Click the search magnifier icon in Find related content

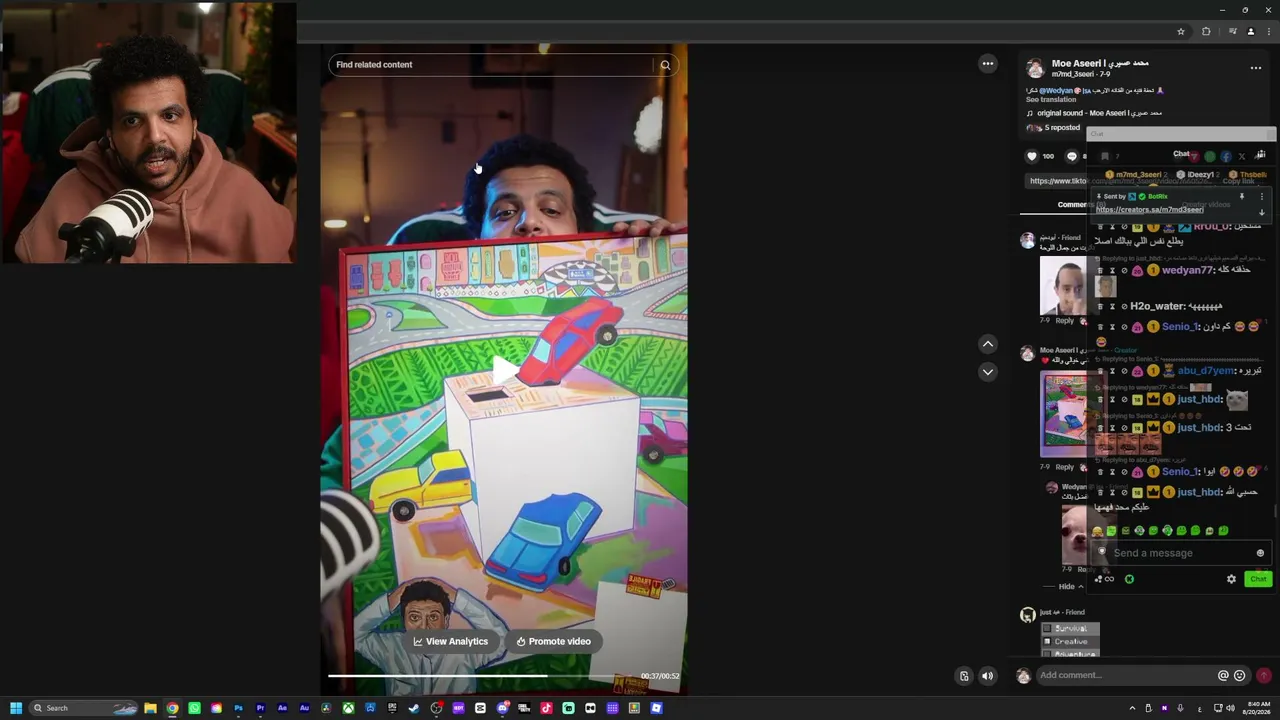[x=665, y=65]
